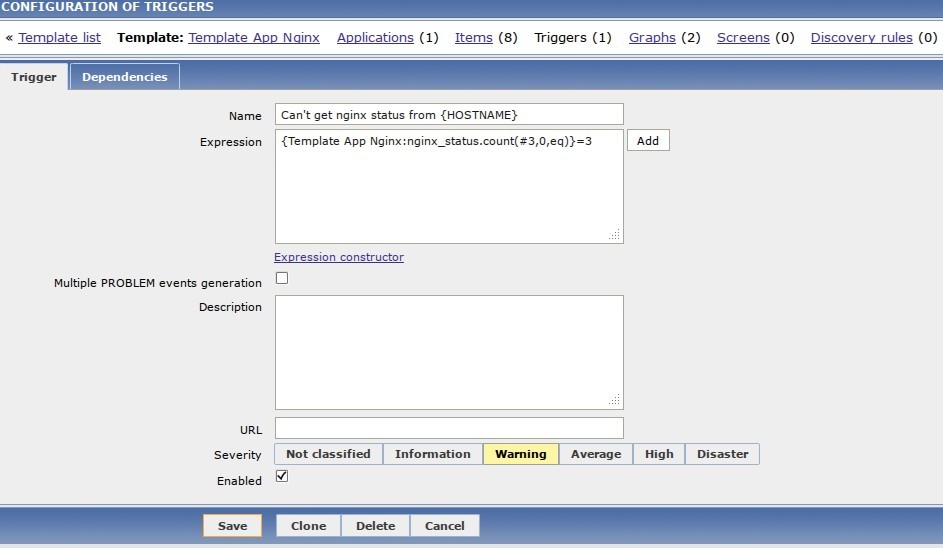Viewport: 943px width, 548px height.
Task: Click the 'Severity' field label
Action: click(238, 455)
